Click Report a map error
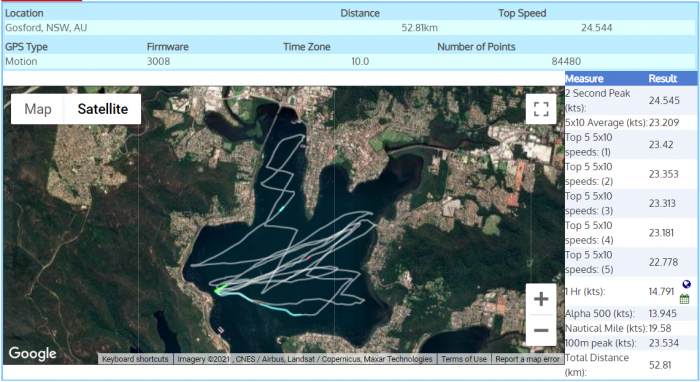This screenshot has width=700, height=382. tap(527, 359)
